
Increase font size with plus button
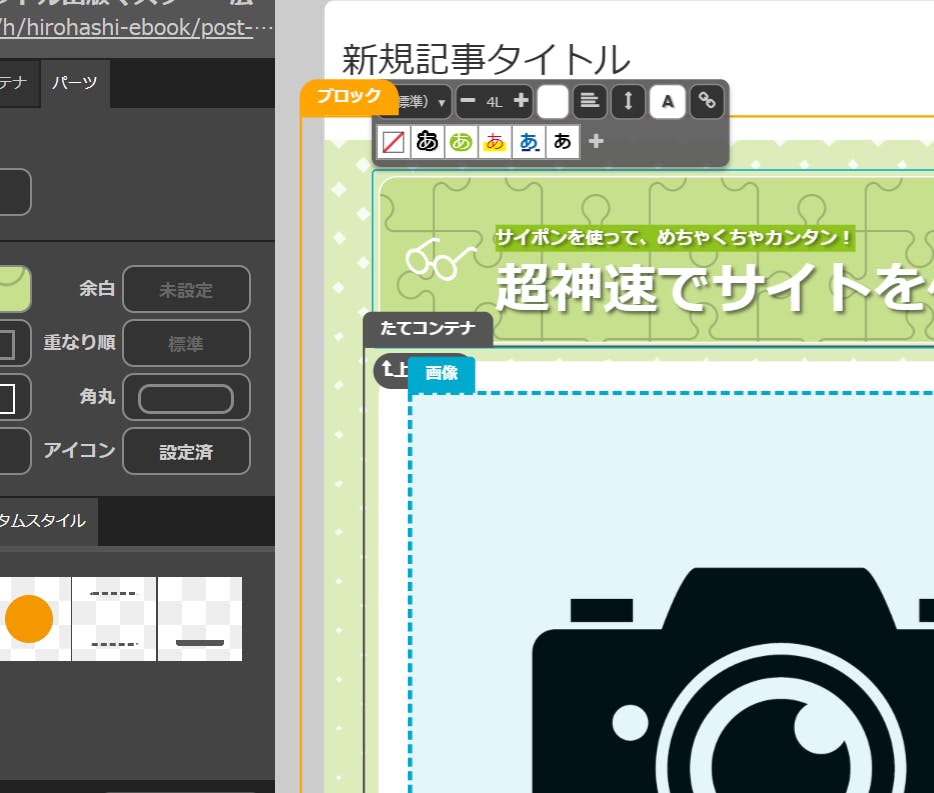pyautogui.click(x=520, y=101)
